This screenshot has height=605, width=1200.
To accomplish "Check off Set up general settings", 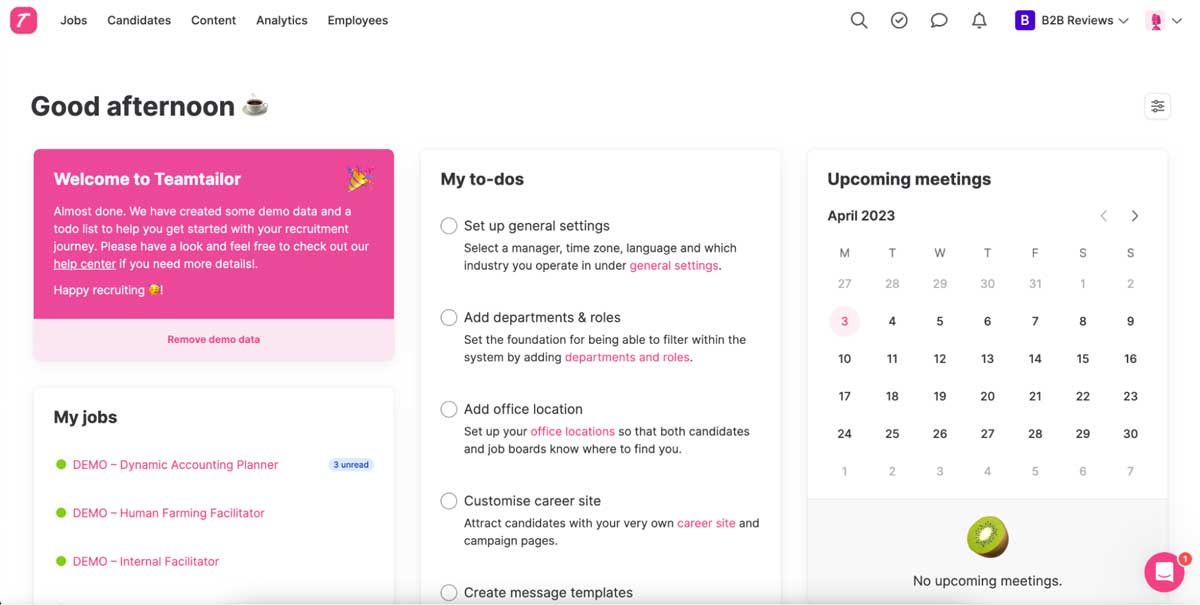I will [448, 225].
